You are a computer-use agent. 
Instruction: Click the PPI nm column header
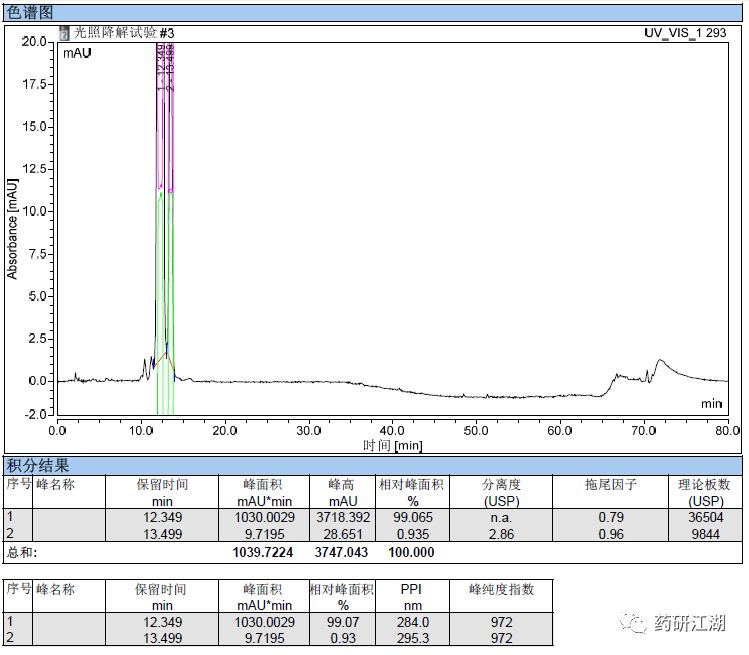pos(412,597)
